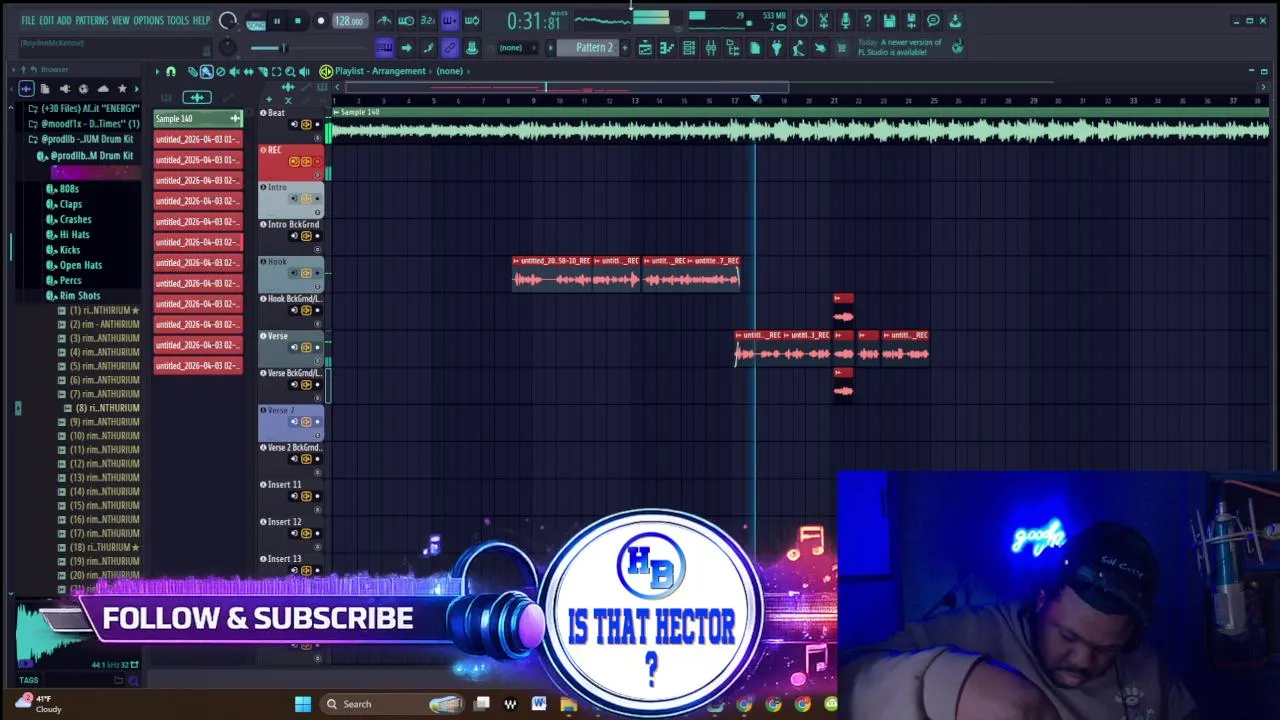The image size is (1280, 720).
Task: Open the tempo tapper icon
Action: coord(798,48)
